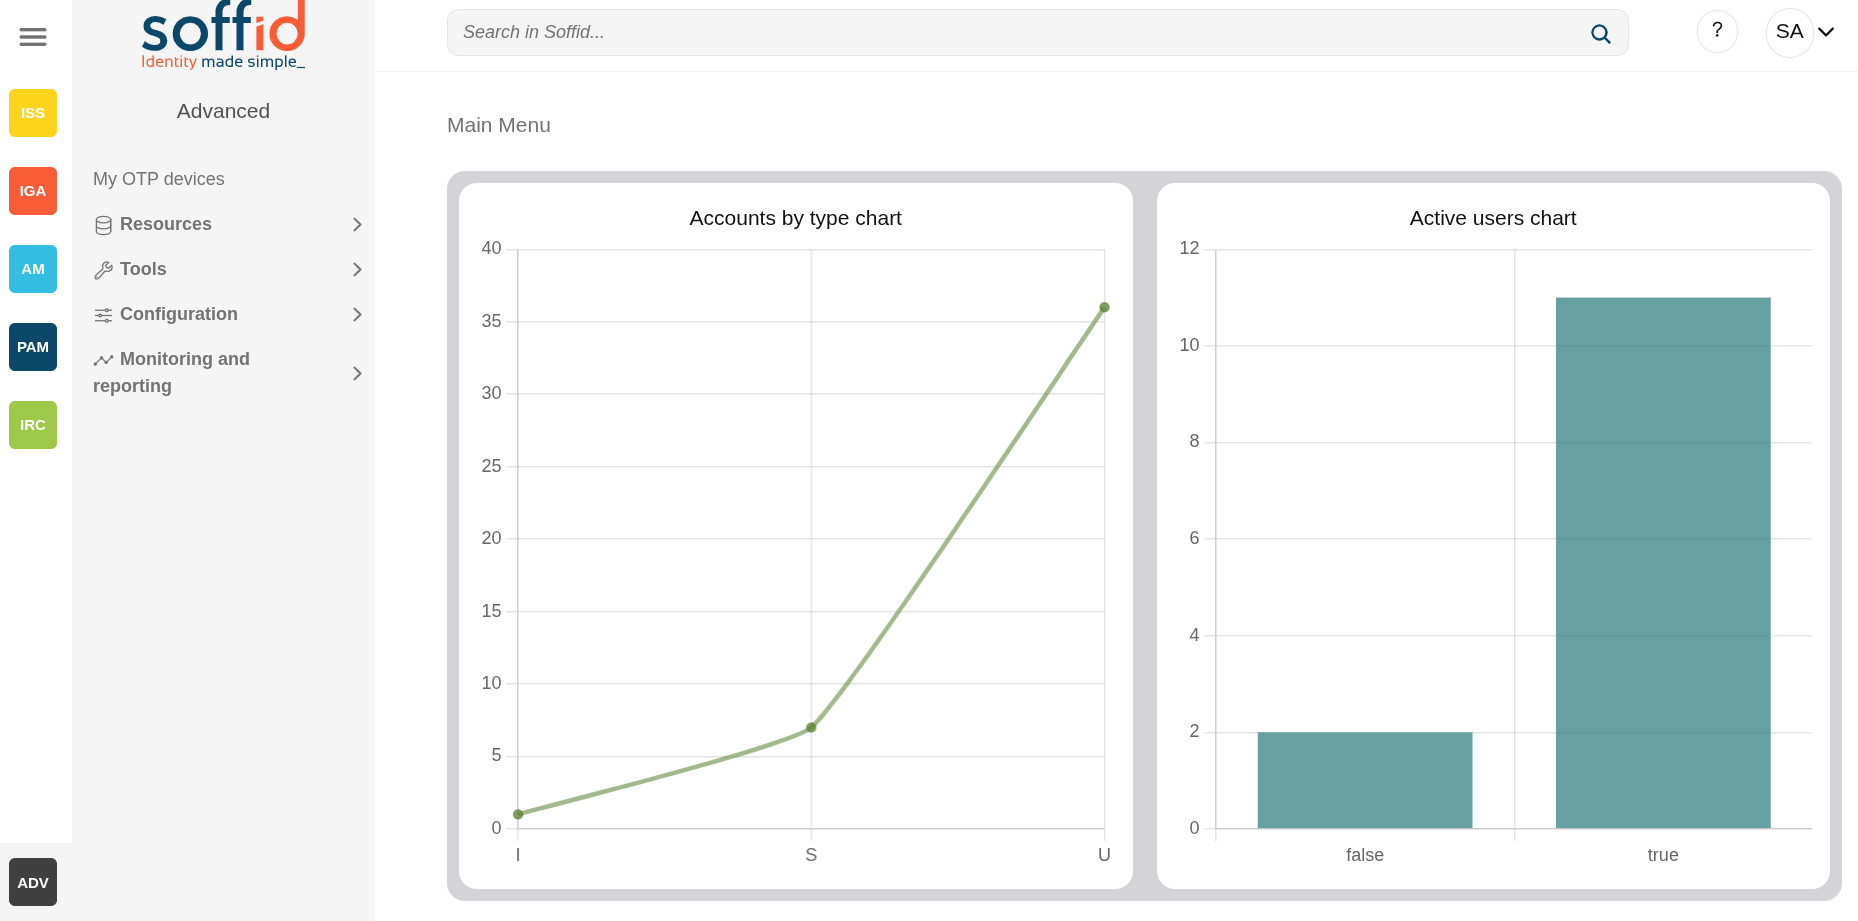Expand Monitoring and reporting chevron
The height and width of the screenshot is (921, 1858).
pos(357,373)
